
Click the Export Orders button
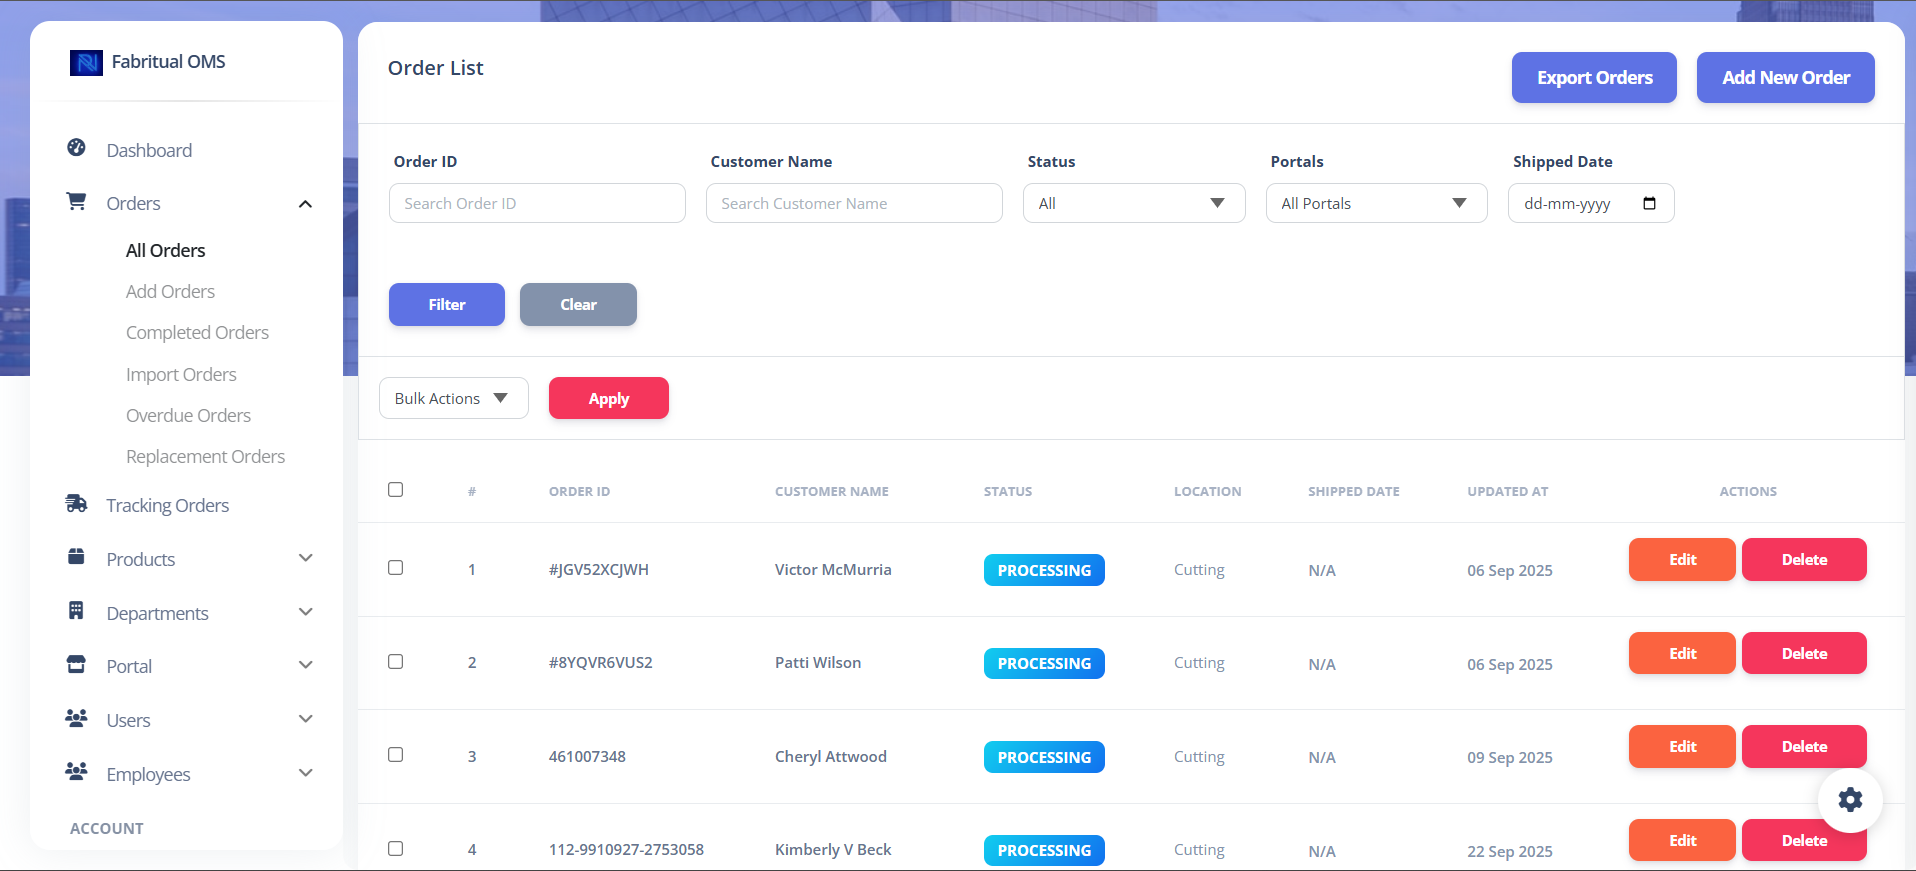(1594, 78)
